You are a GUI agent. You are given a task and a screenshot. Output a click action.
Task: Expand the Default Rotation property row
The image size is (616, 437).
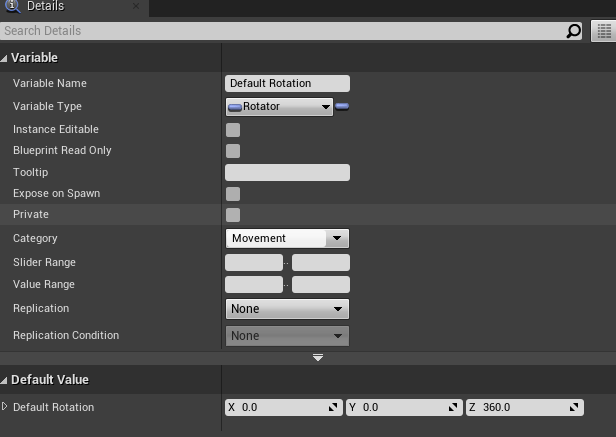click(x=5, y=407)
